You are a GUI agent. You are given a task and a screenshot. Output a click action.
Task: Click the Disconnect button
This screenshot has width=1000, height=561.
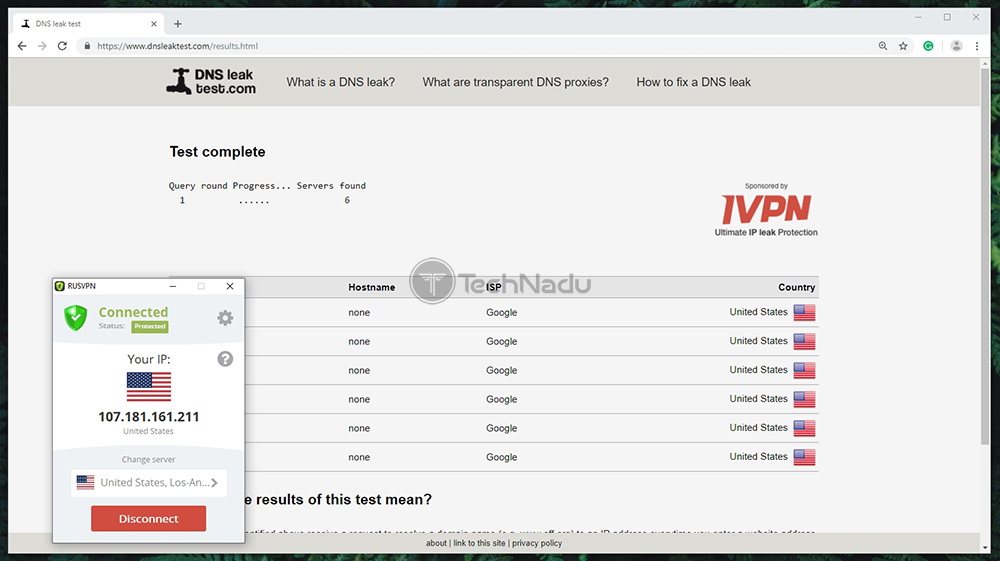coord(149,518)
